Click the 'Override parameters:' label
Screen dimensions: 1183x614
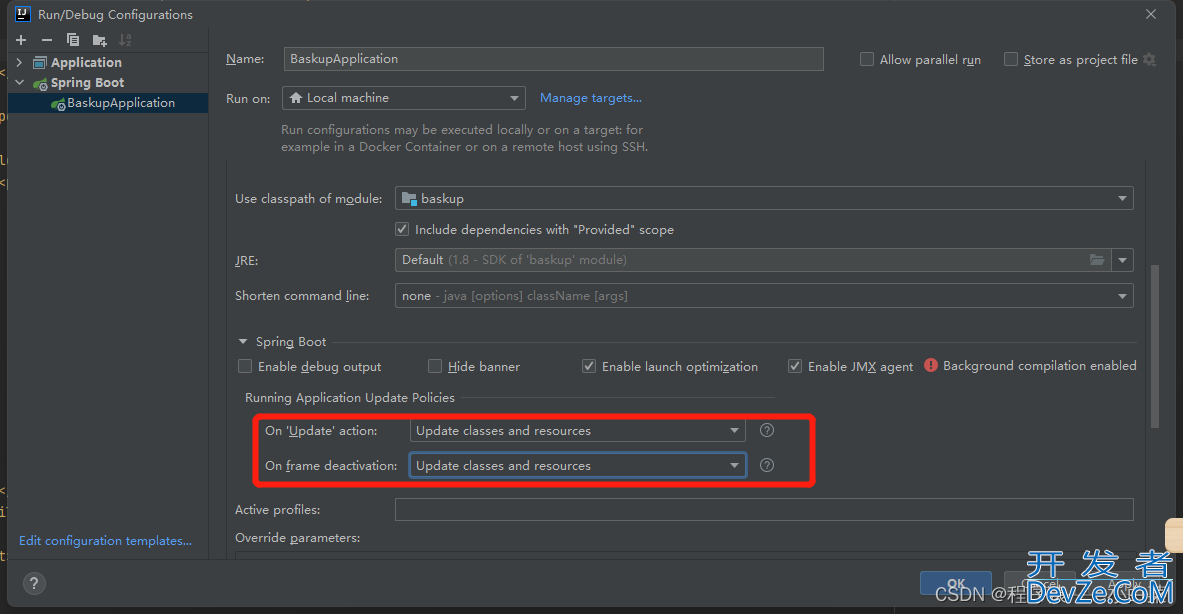click(x=297, y=538)
